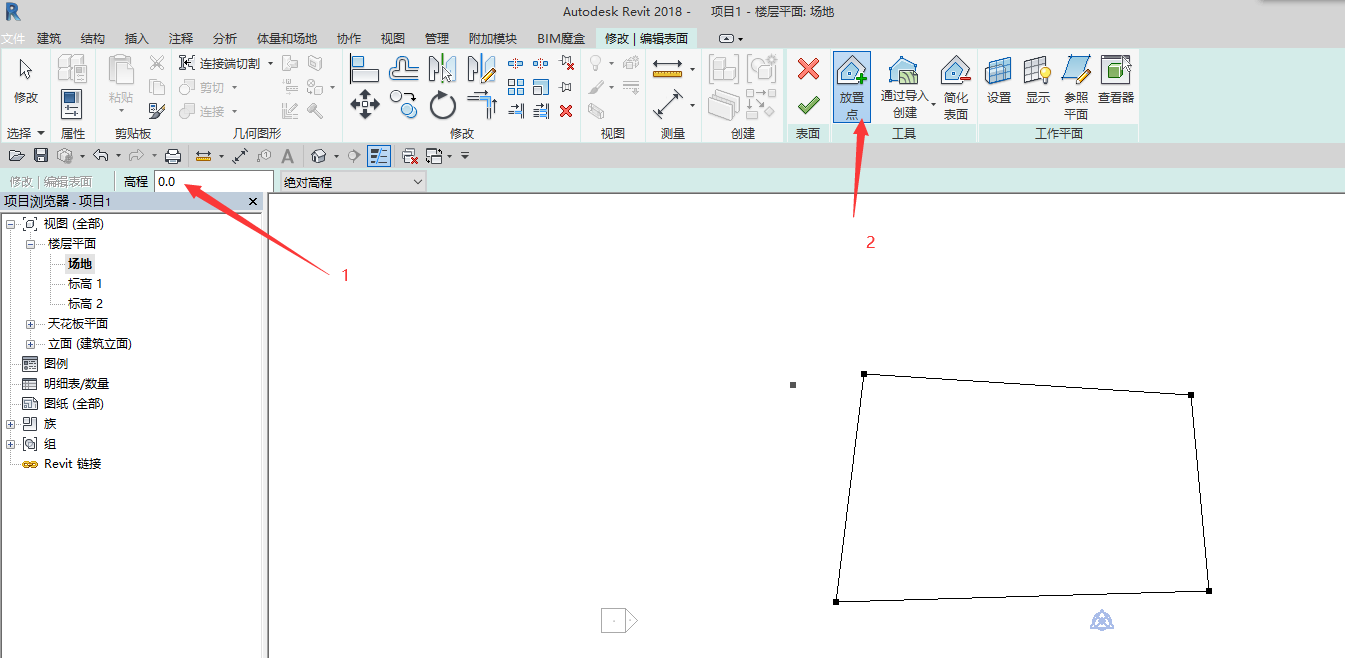Select the Rotate tool
Image resolution: width=1345 pixels, height=658 pixels.
pyautogui.click(x=443, y=104)
